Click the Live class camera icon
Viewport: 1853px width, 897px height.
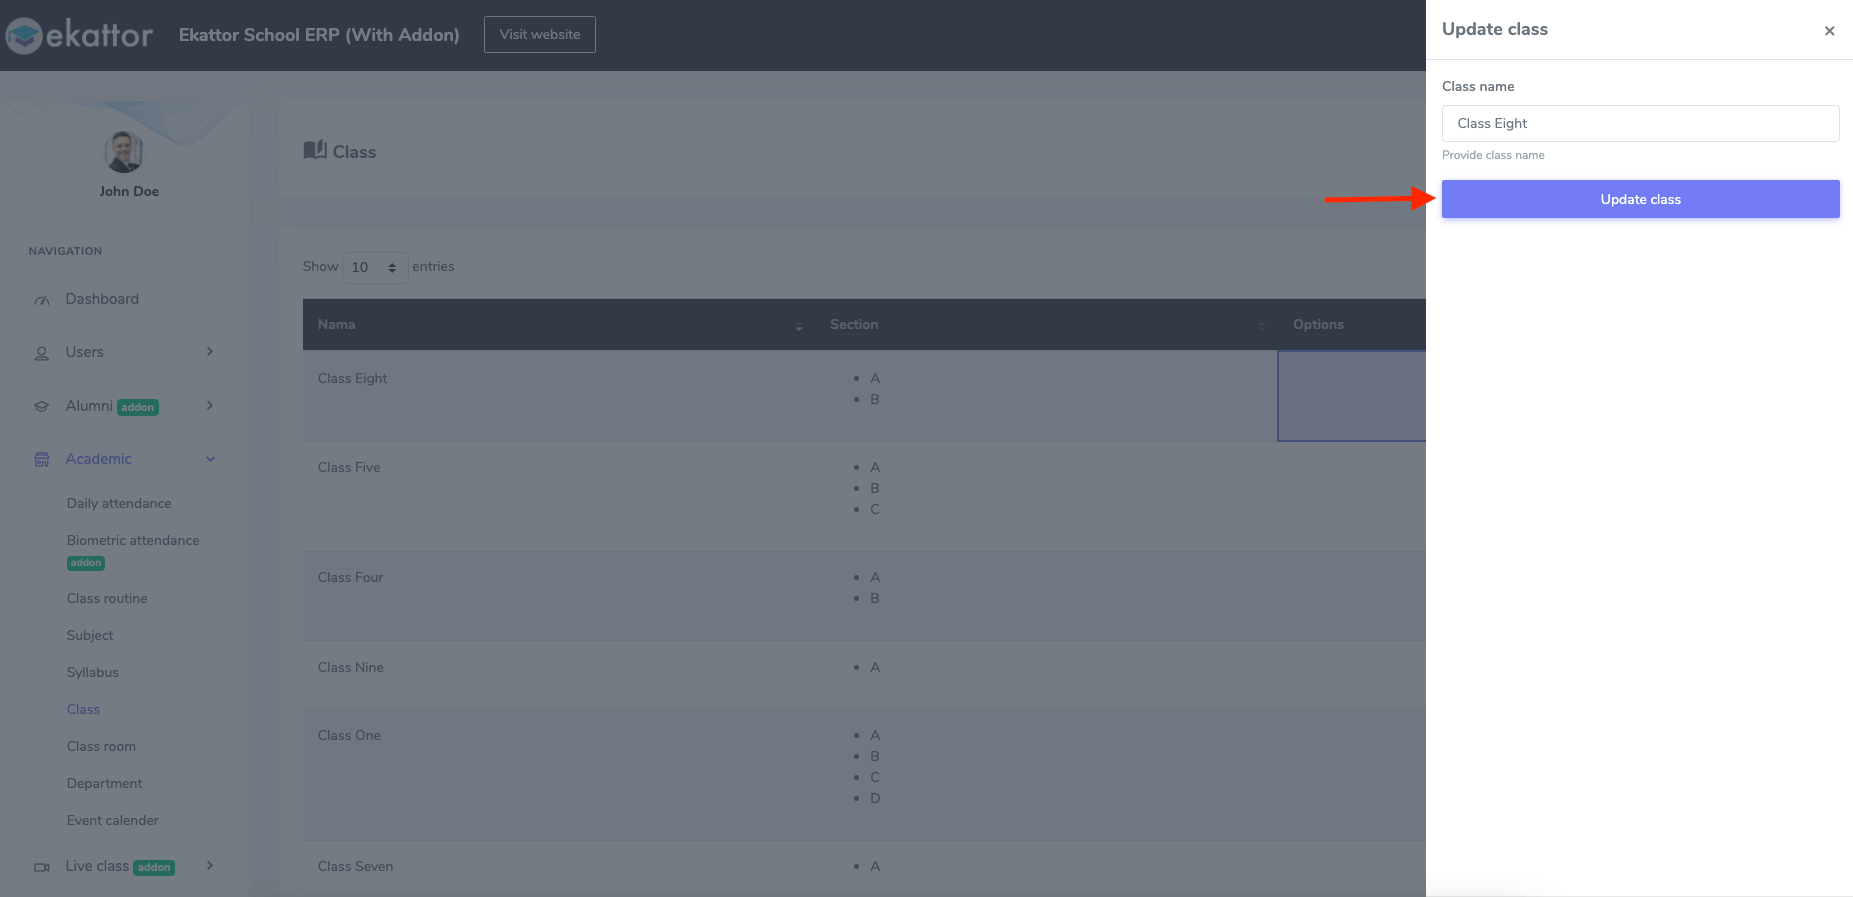click(42, 867)
